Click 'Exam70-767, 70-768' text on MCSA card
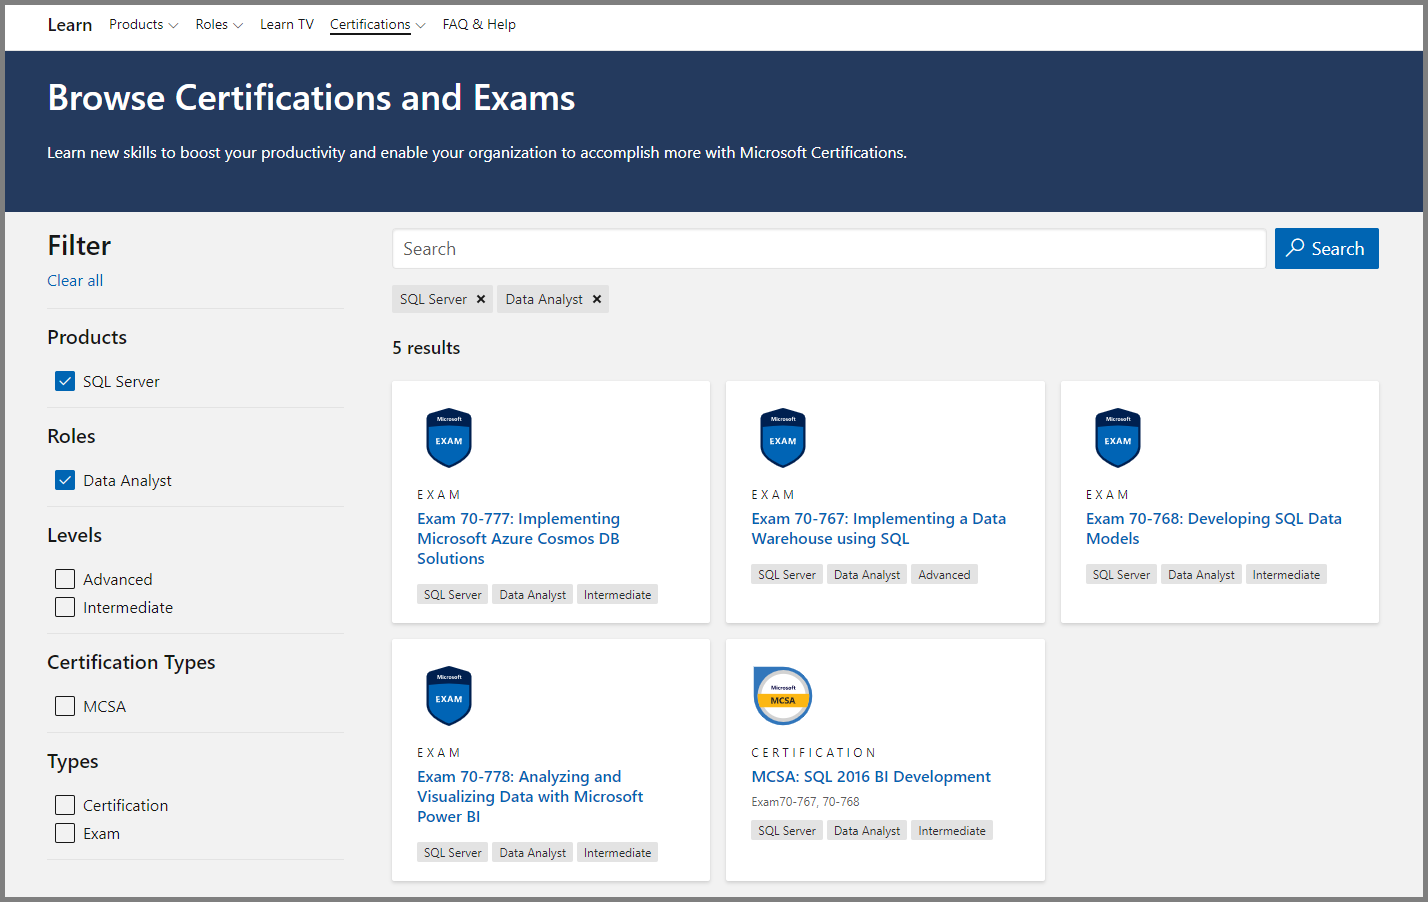1428x902 pixels. click(x=805, y=802)
